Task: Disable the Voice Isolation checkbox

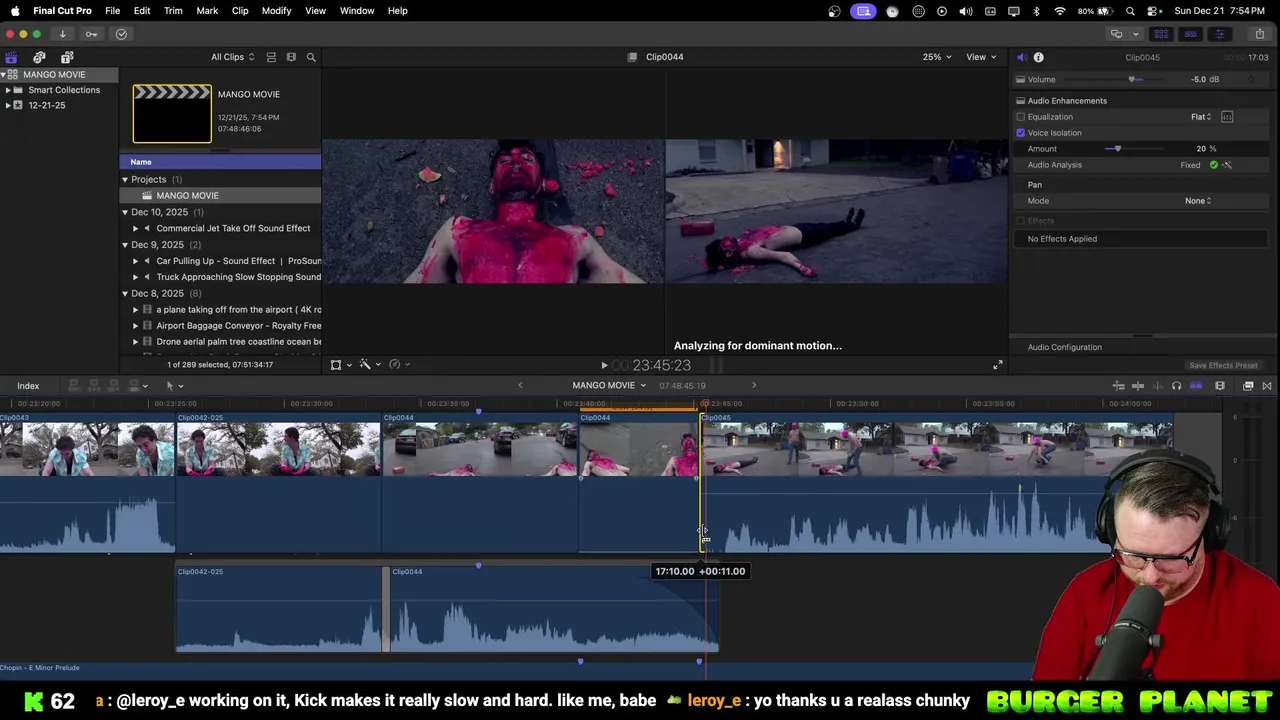Action: click(x=1021, y=133)
